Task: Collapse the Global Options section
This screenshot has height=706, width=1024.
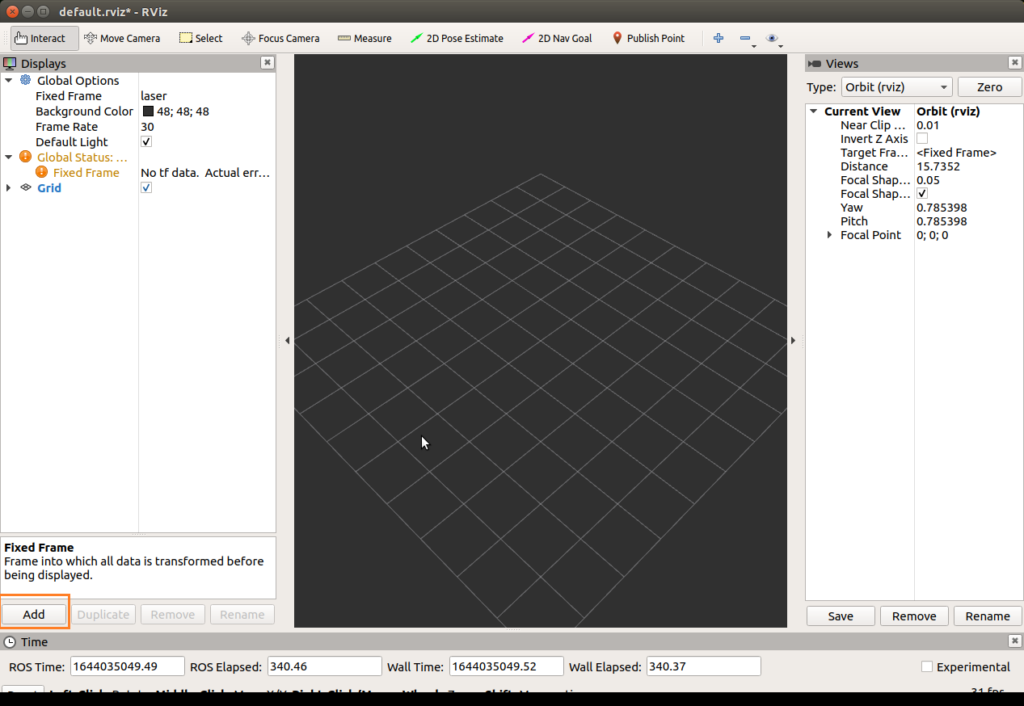Action: (8, 80)
